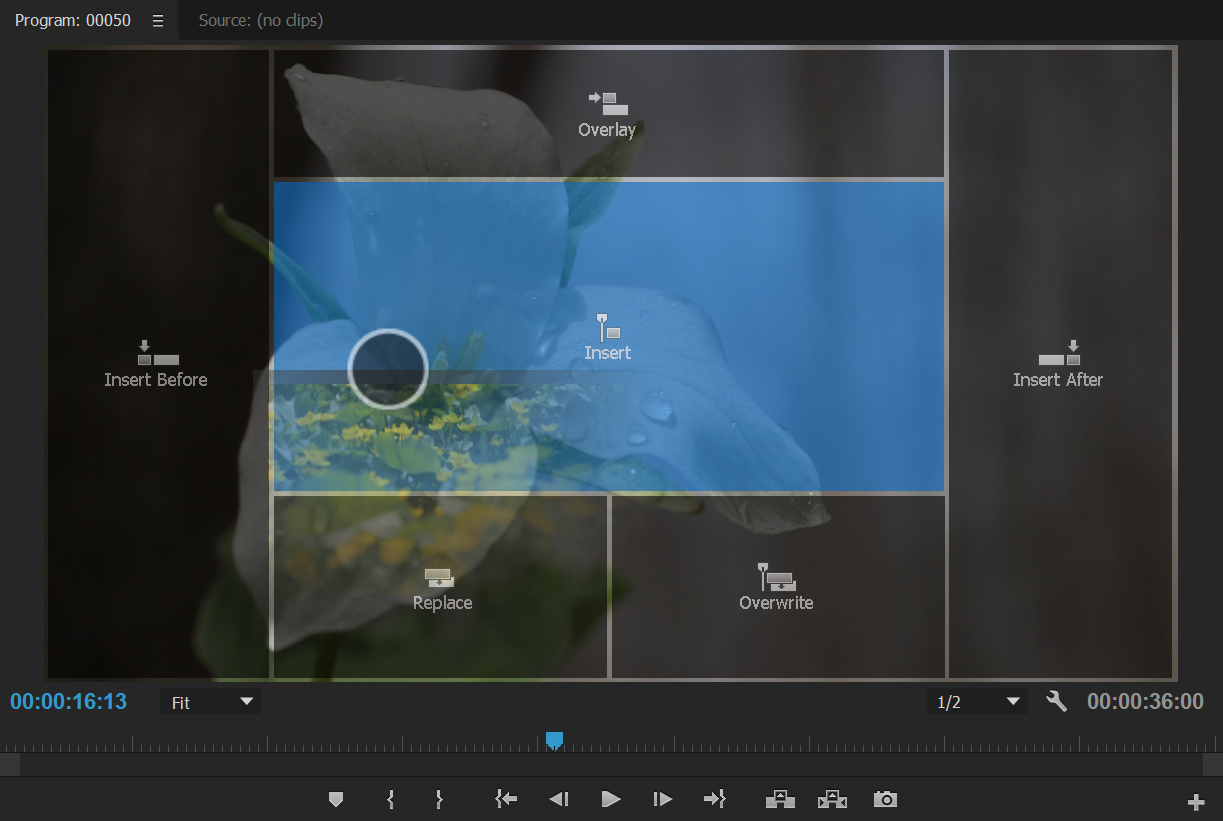Select the Extract icon
Viewport: 1223px width, 821px height.
point(831,799)
